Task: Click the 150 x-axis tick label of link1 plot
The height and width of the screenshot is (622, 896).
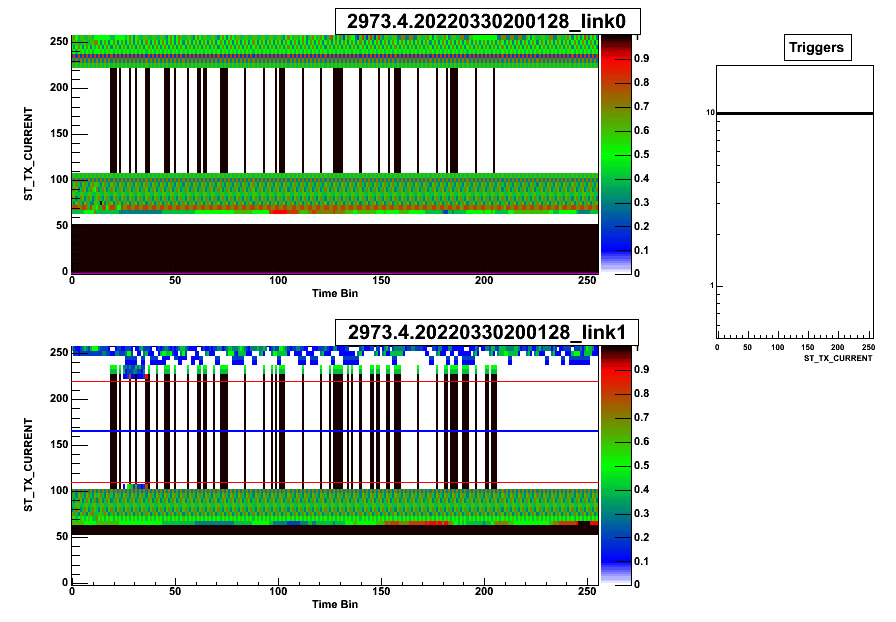Action: 381,591
